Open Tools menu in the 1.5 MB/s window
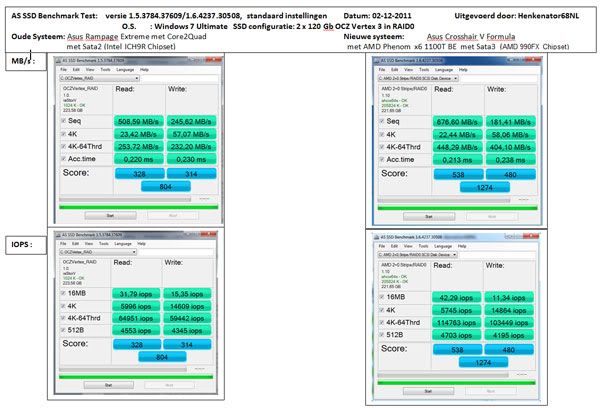Screen dimensions: 600x408 pyautogui.click(x=105, y=70)
